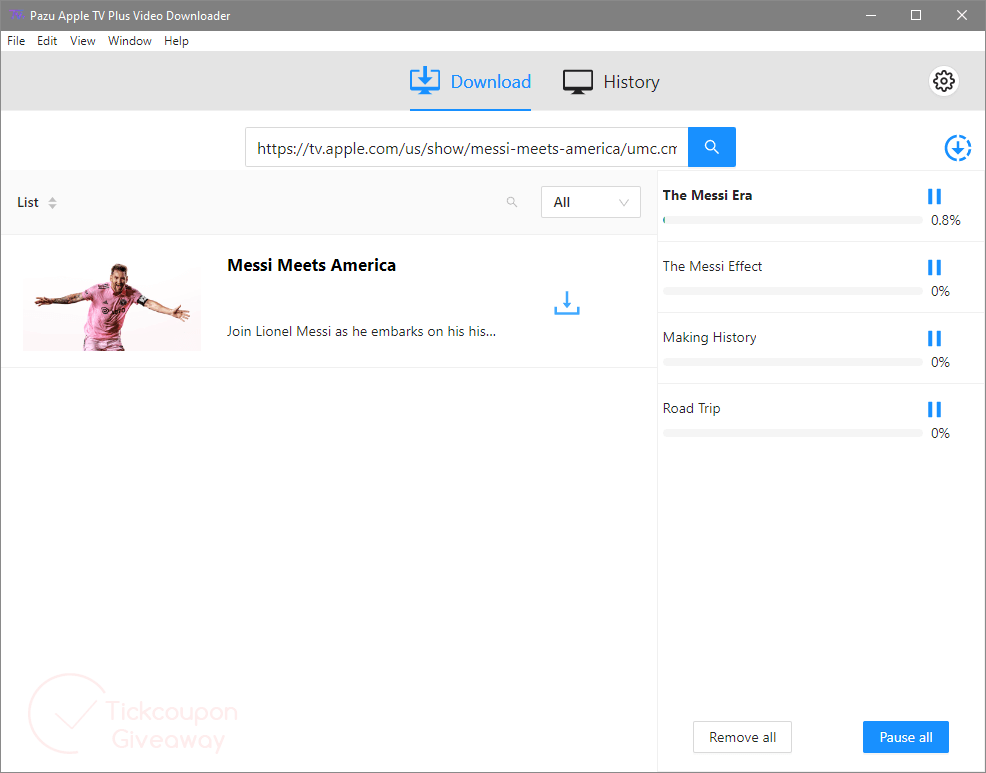Download Messi Meets America via arrow icon
This screenshot has width=986, height=773.
click(567, 302)
